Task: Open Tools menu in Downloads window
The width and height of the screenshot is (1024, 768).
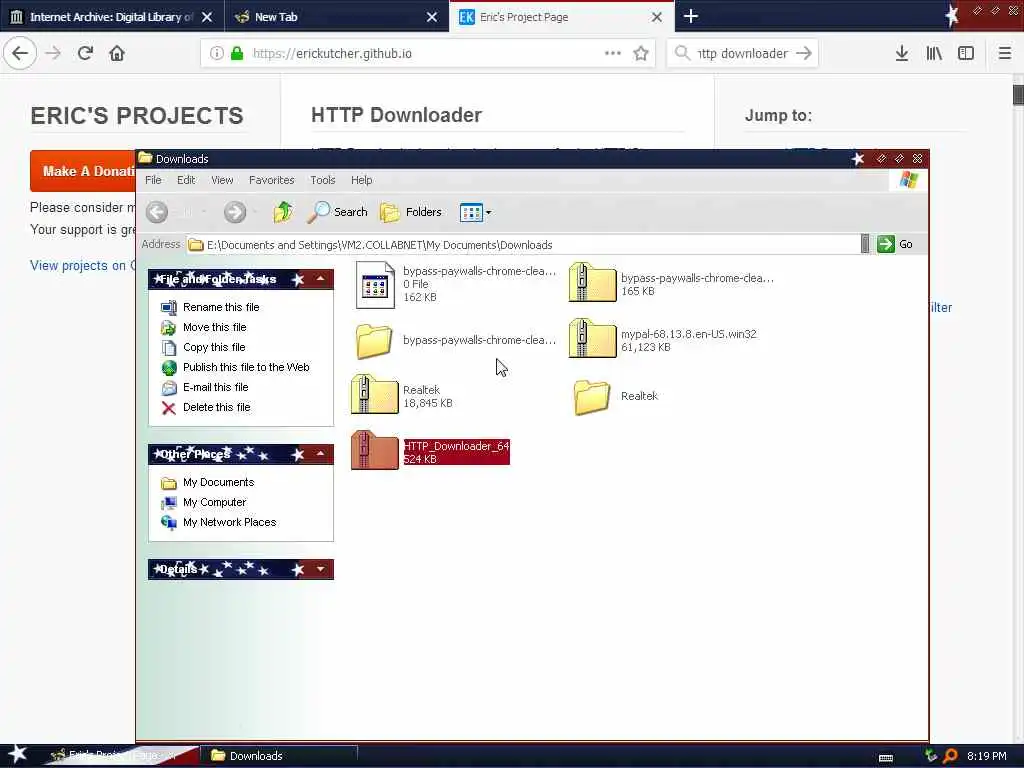Action: (323, 180)
